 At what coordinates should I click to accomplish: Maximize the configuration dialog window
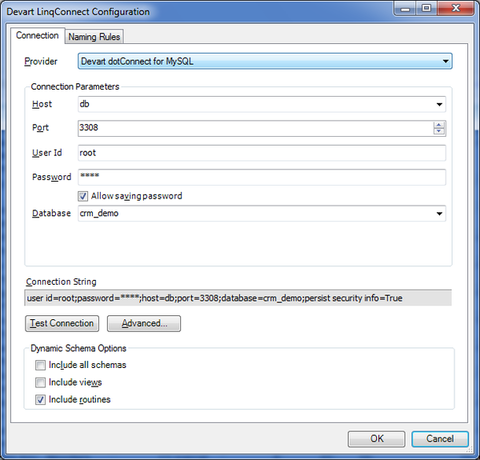[426, 8]
